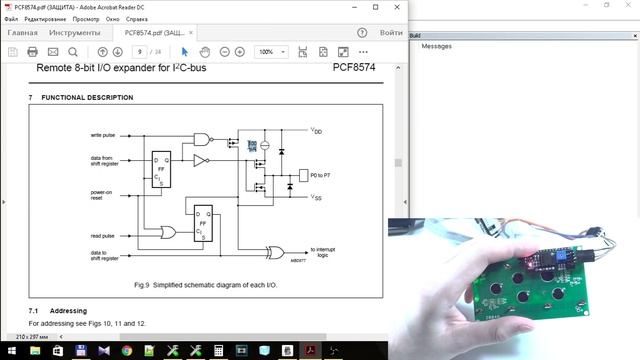Send file by email envelope icon
The image size is (640, 360).
[53, 52]
